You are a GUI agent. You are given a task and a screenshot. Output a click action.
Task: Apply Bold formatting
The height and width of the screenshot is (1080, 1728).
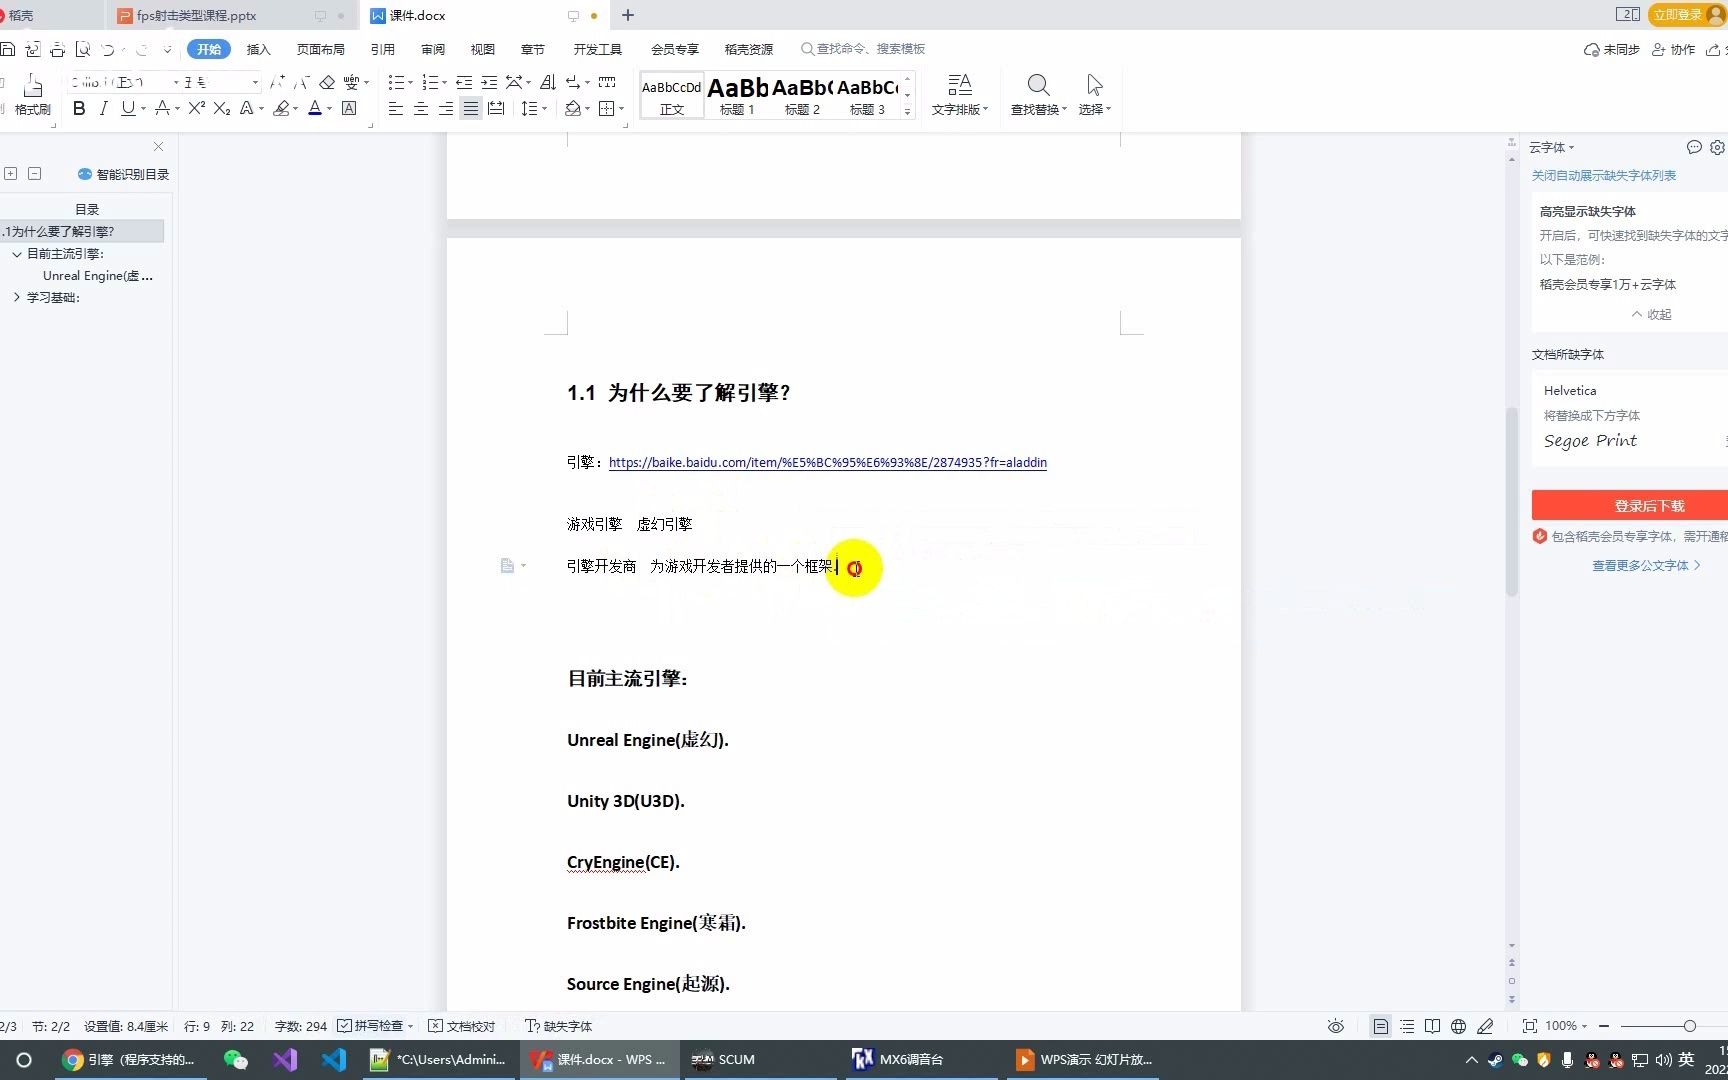(79, 108)
